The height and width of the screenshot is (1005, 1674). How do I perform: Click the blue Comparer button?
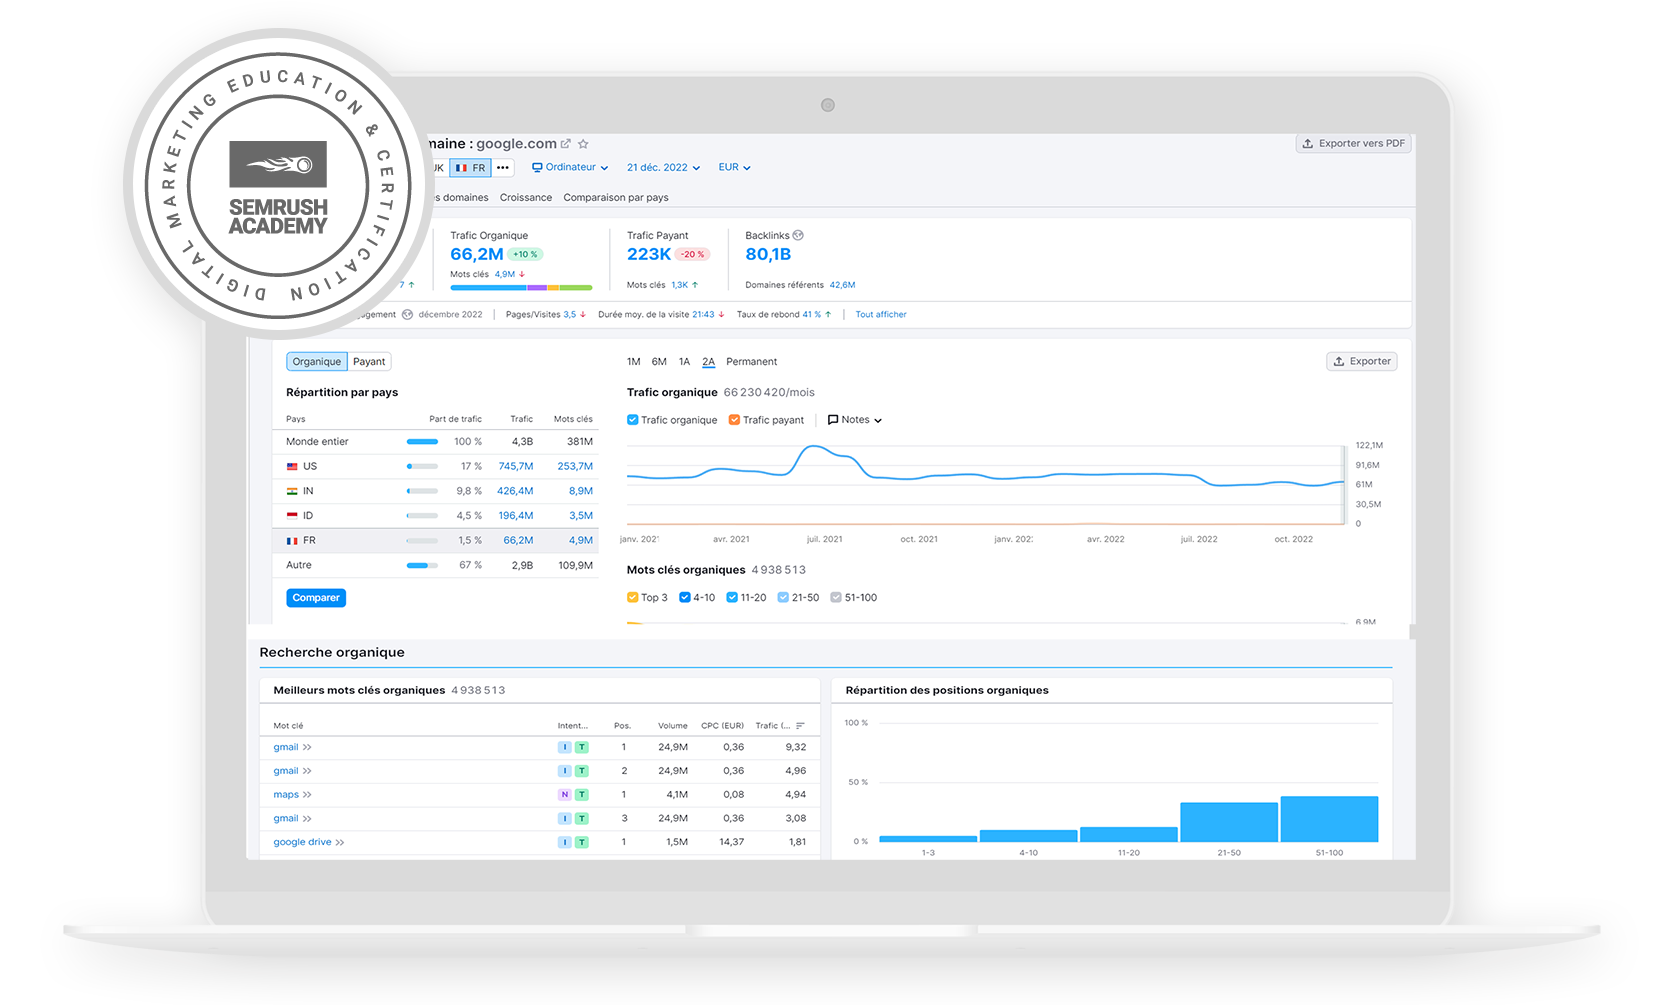click(316, 598)
